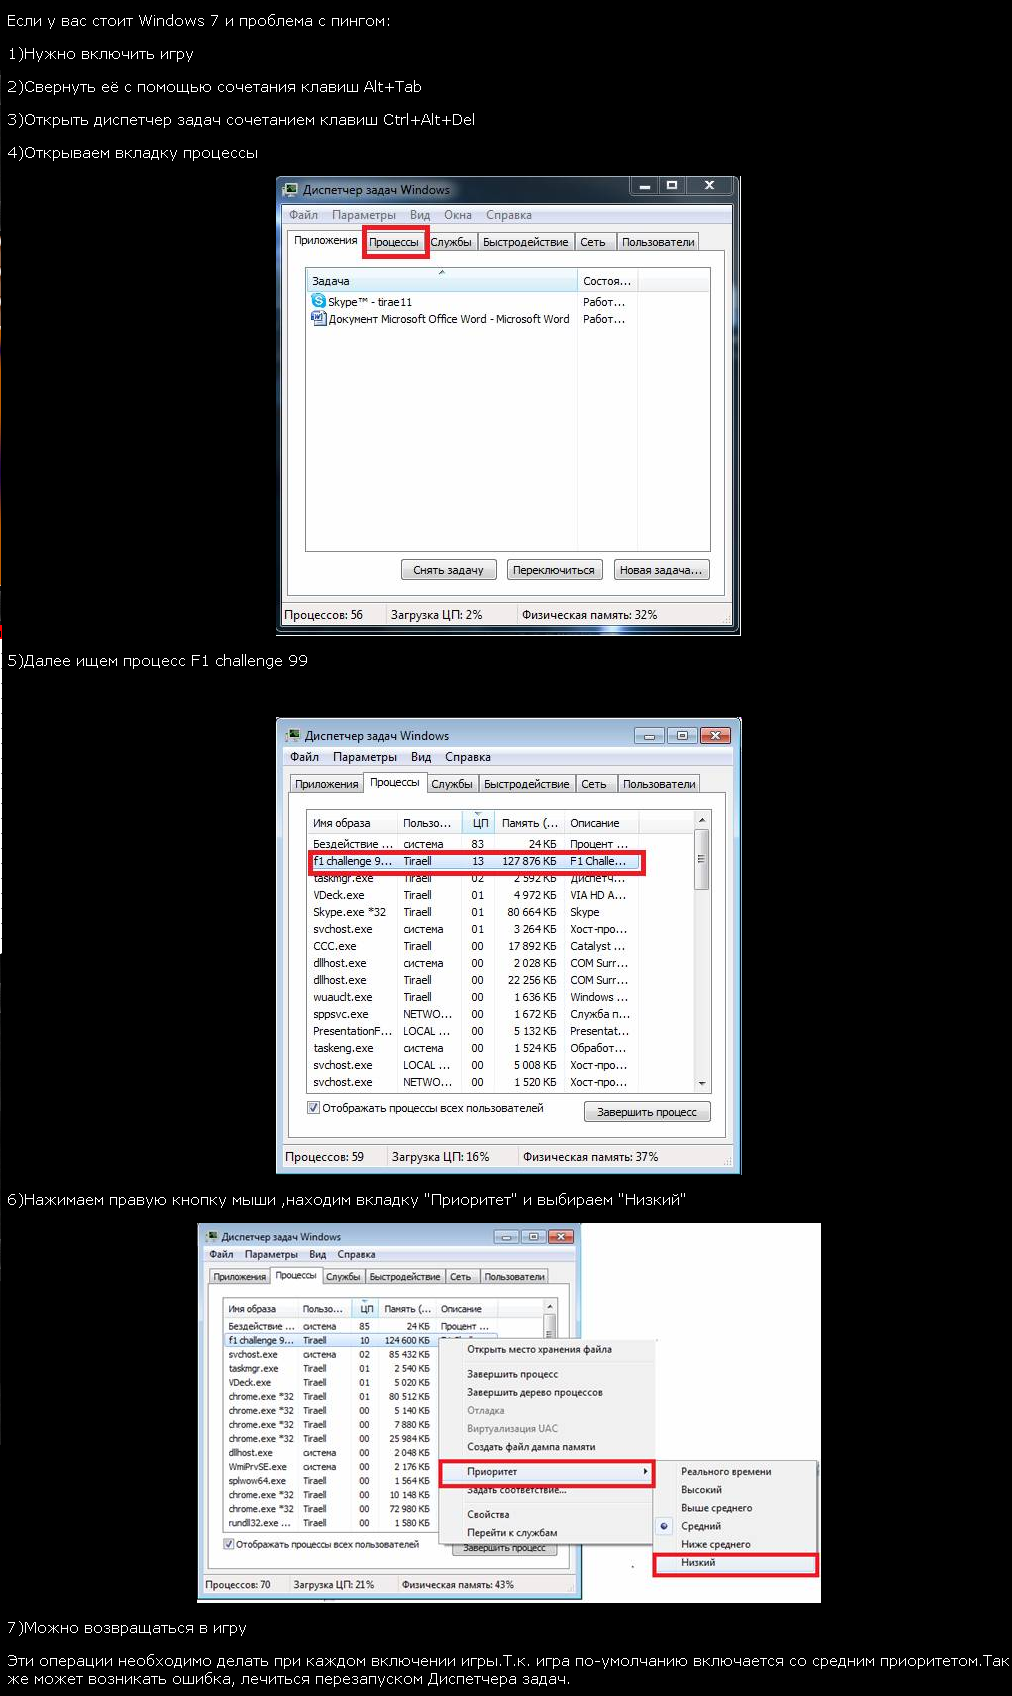Select the 'Средний' priority option
This screenshot has height=1696, width=1012.
coord(701,1526)
